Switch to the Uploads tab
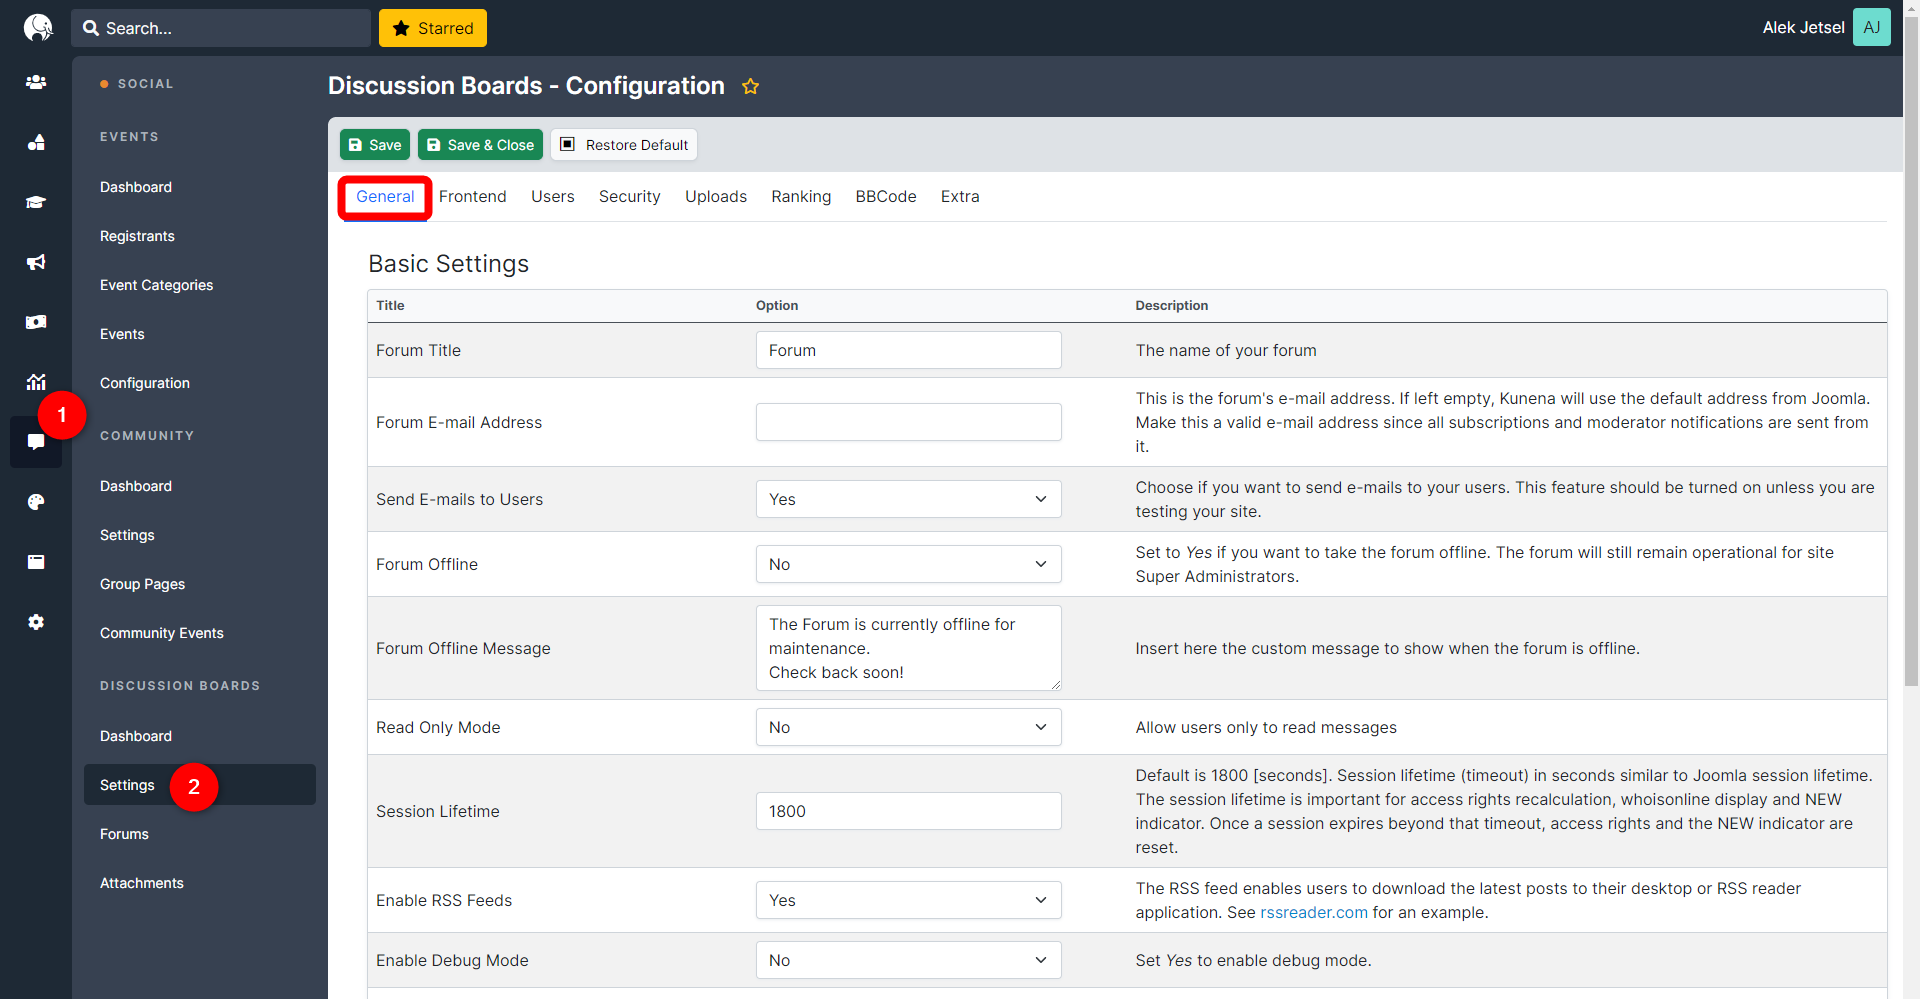Viewport: 1920px width, 999px height. pyautogui.click(x=715, y=196)
